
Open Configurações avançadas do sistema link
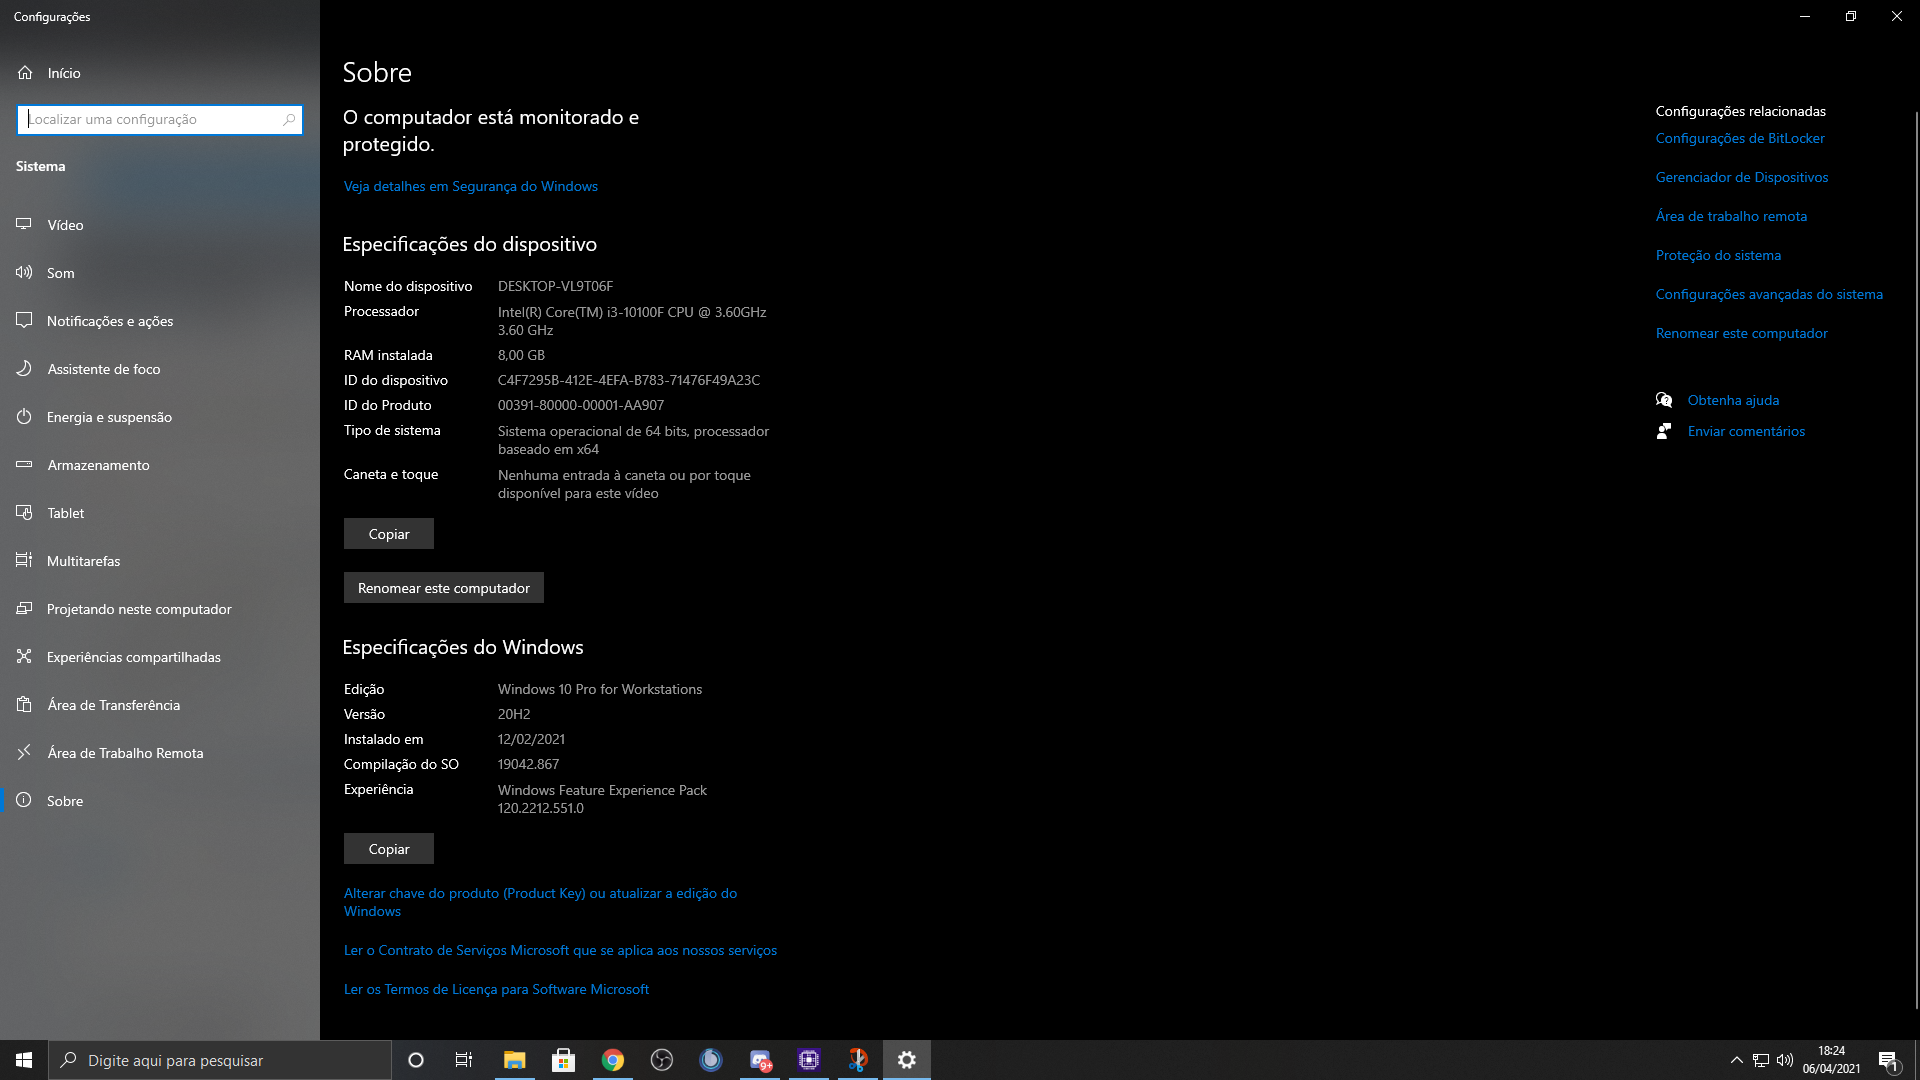point(1769,295)
